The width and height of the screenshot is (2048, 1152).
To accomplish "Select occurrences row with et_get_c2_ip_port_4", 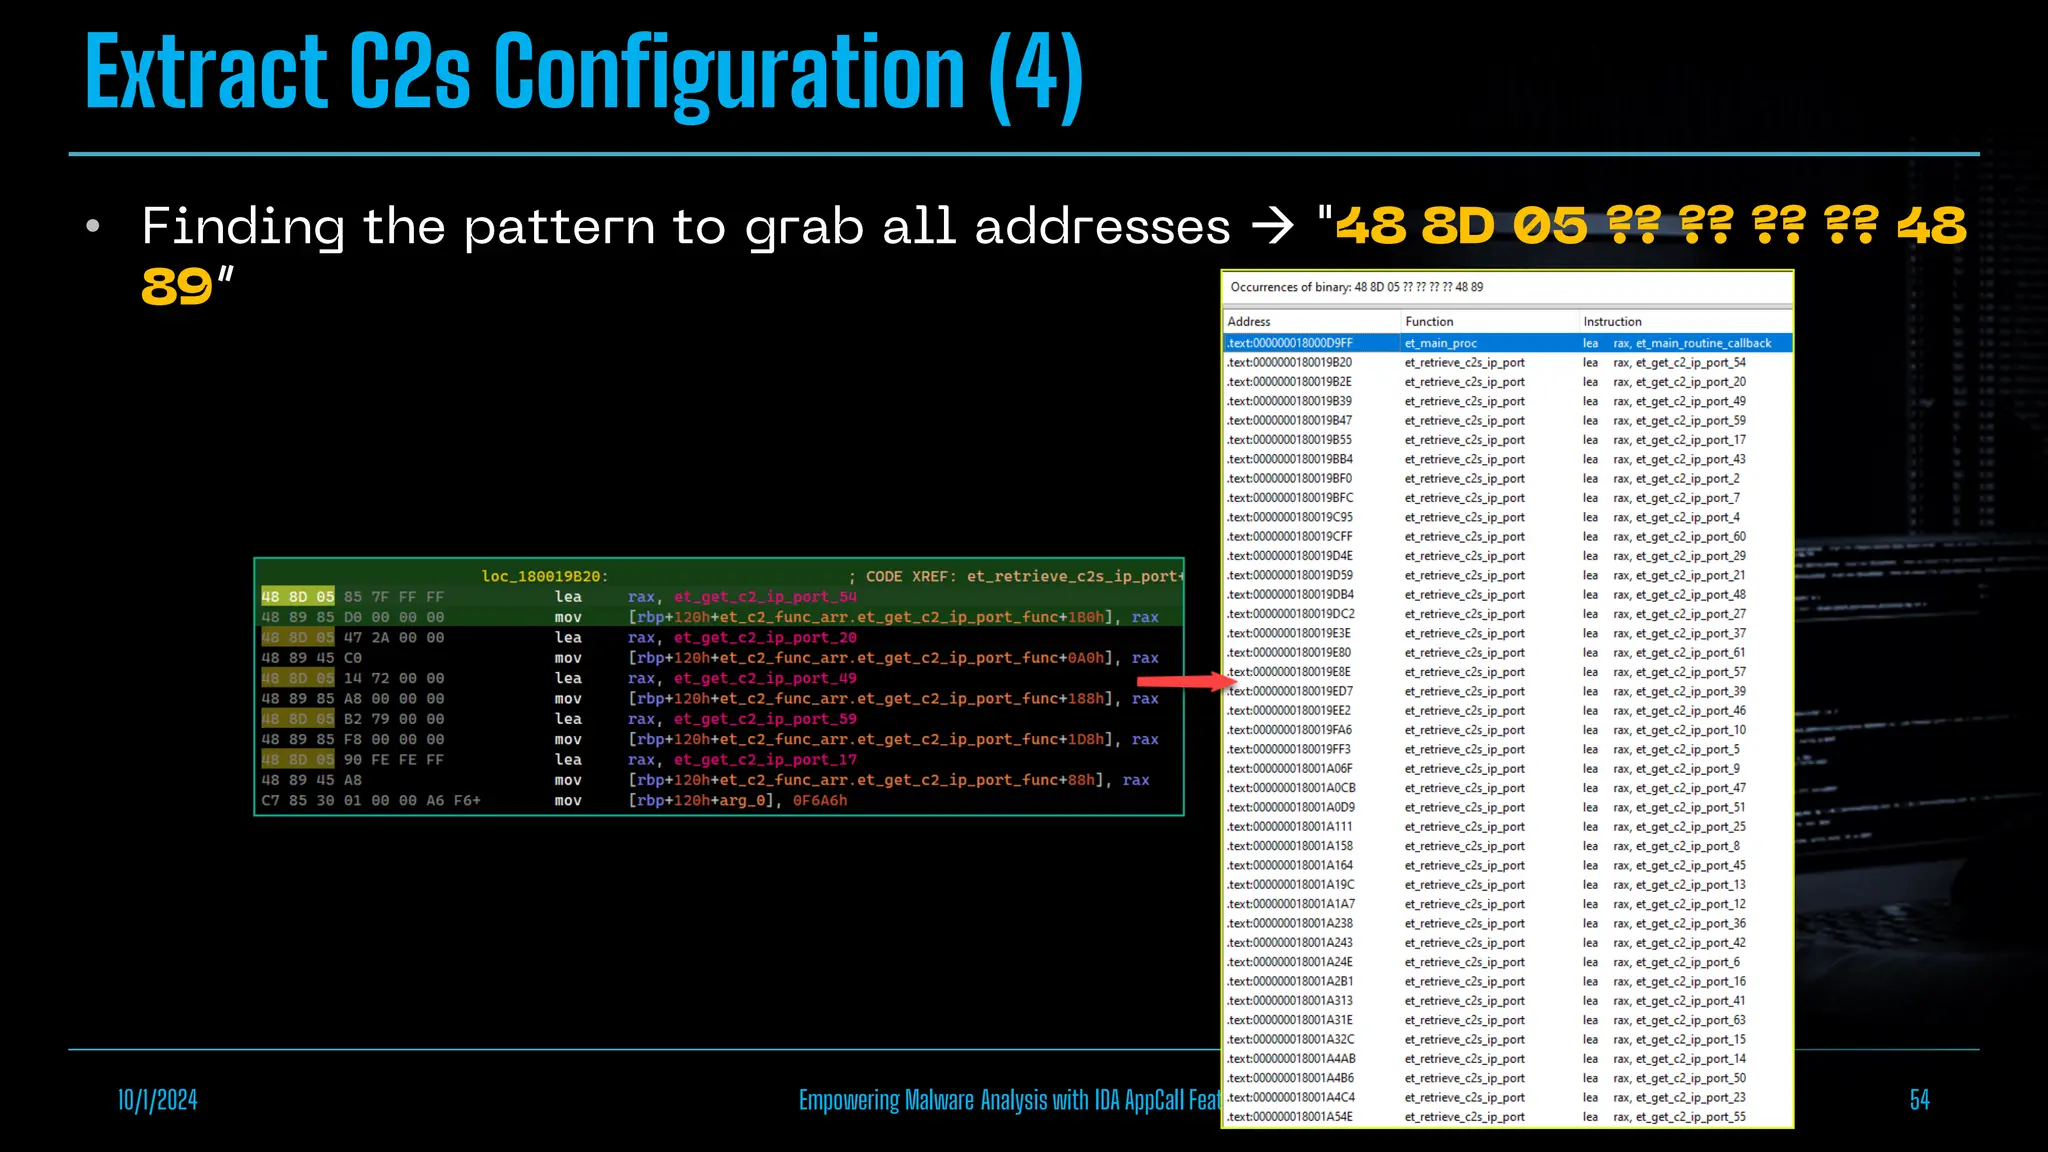I will click(x=1508, y=517).
